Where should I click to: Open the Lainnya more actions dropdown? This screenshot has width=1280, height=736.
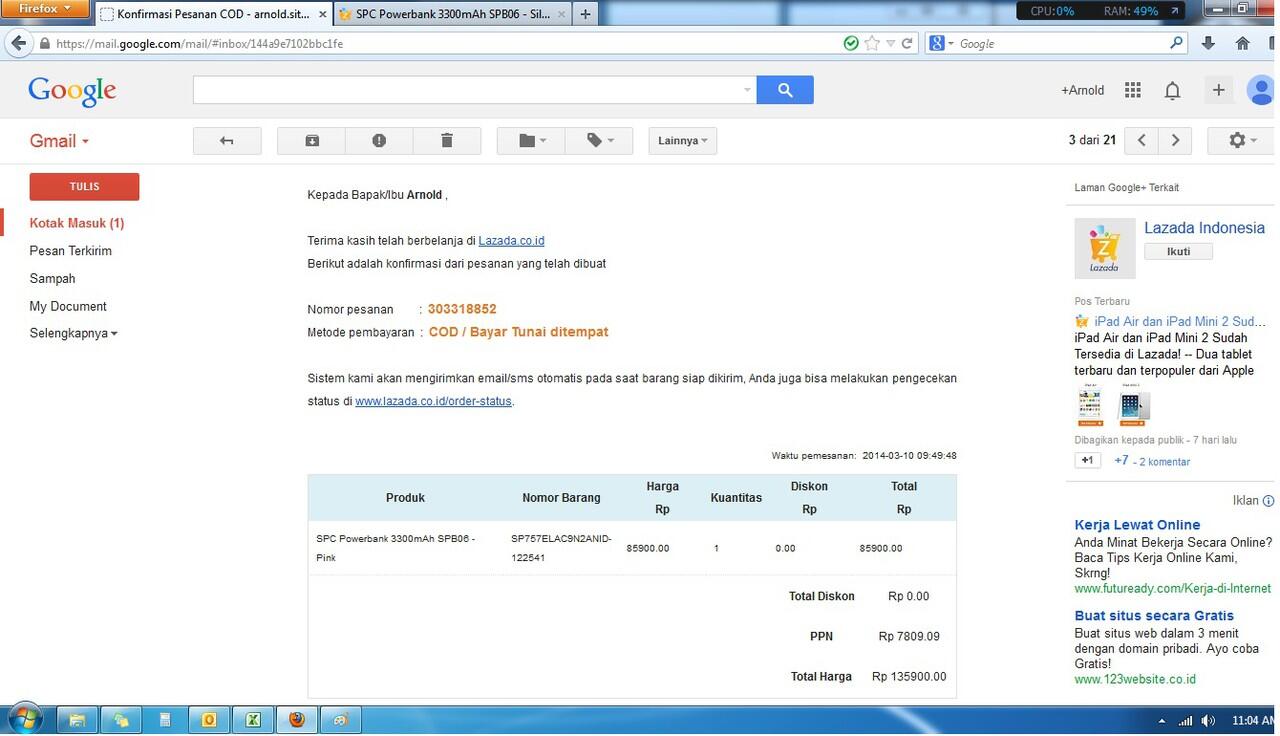[683, 141]
